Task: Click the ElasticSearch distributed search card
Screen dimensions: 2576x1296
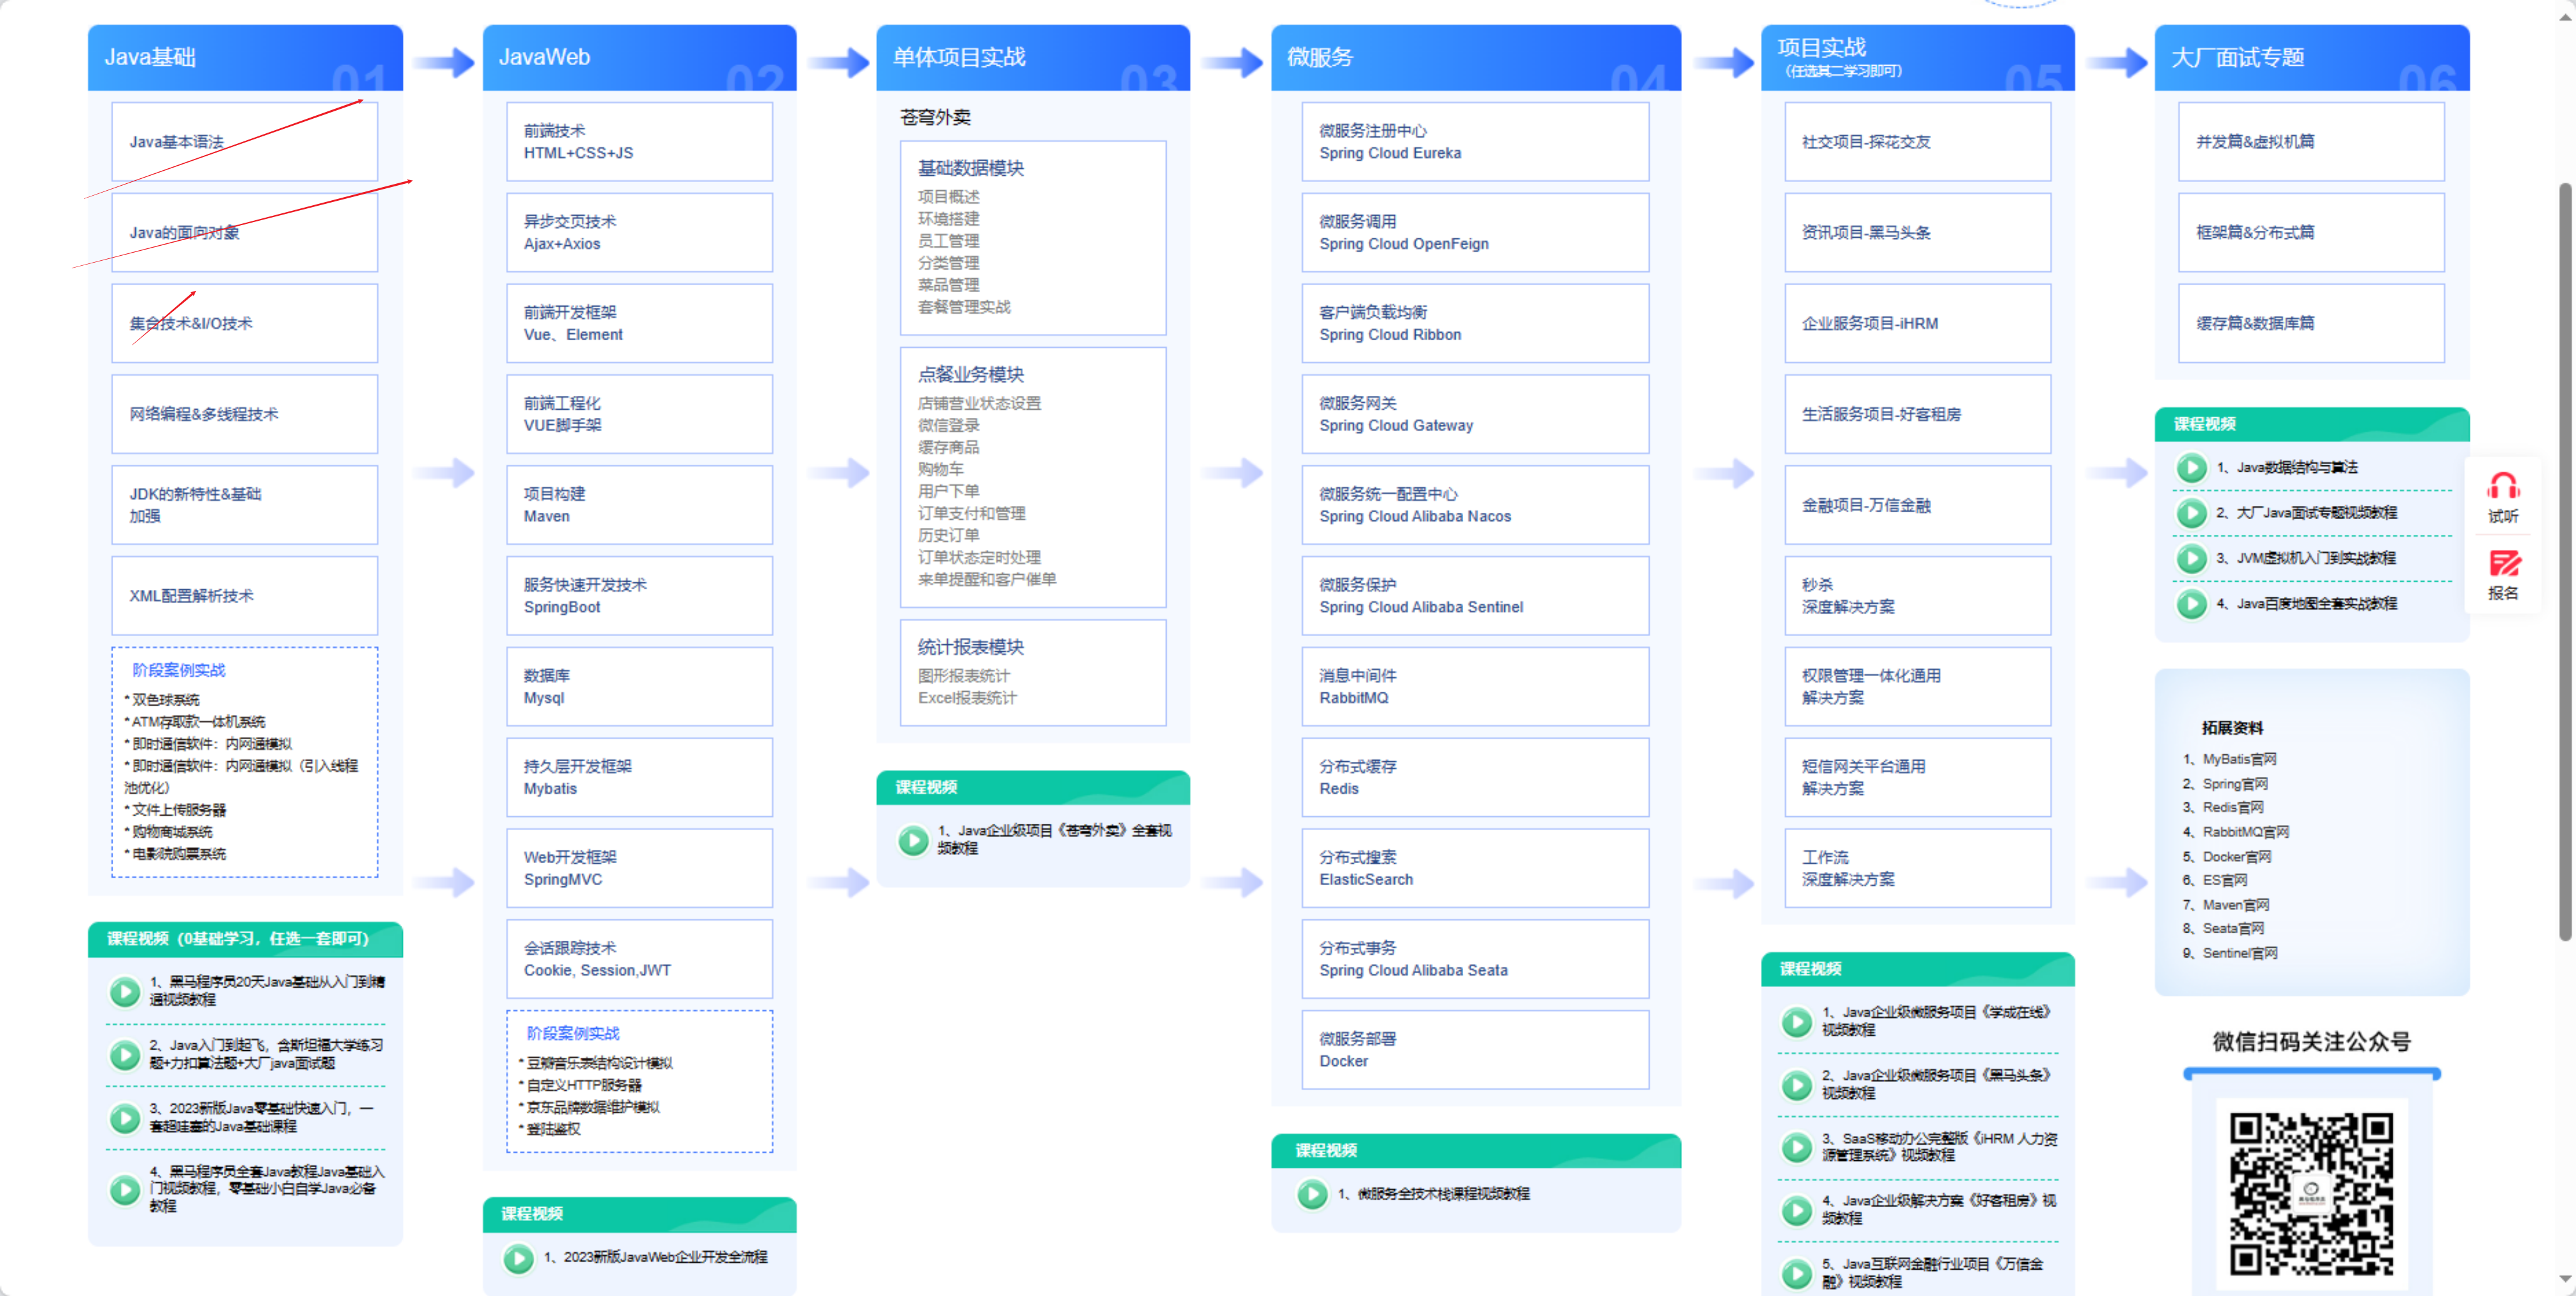Action: coord(1475,868)
